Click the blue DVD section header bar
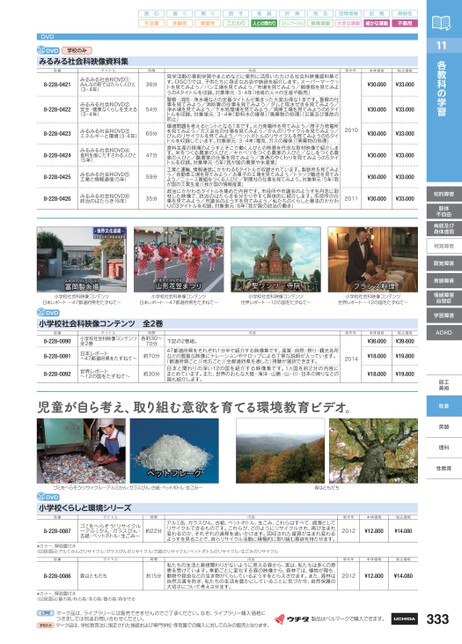Viewport: 462px width, 644px height. point(227,37)
